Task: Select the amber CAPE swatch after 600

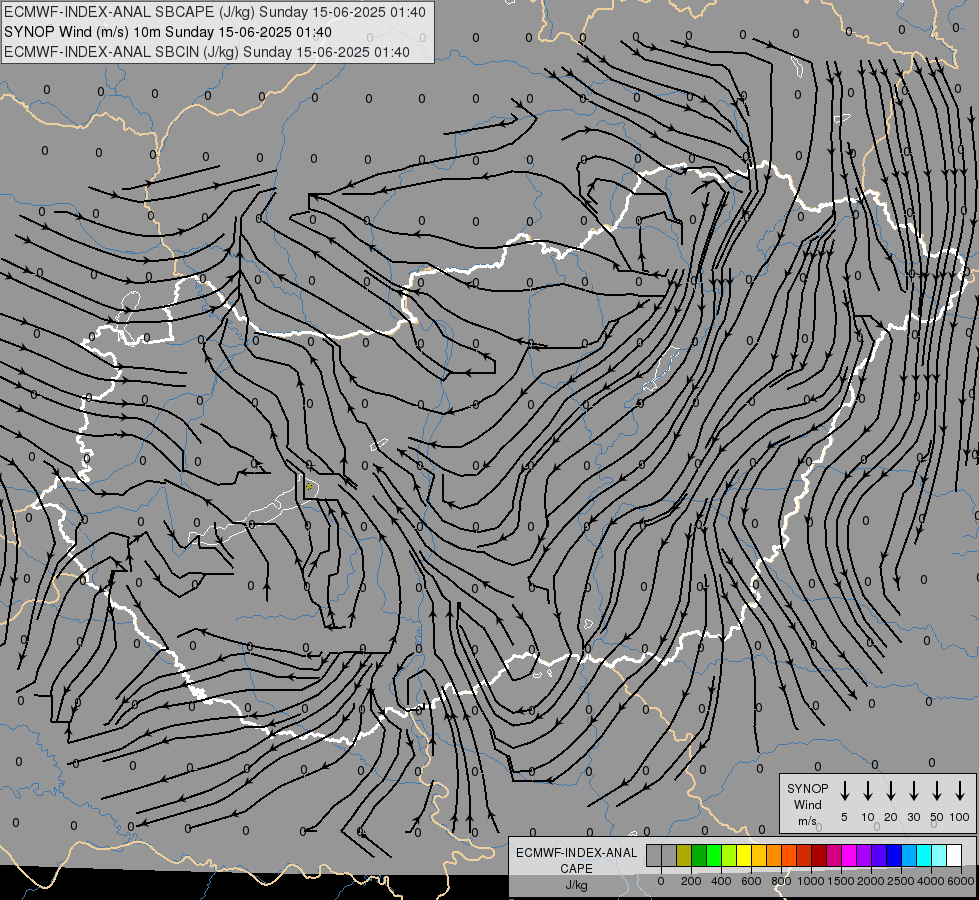Action: tap(759, 855)
